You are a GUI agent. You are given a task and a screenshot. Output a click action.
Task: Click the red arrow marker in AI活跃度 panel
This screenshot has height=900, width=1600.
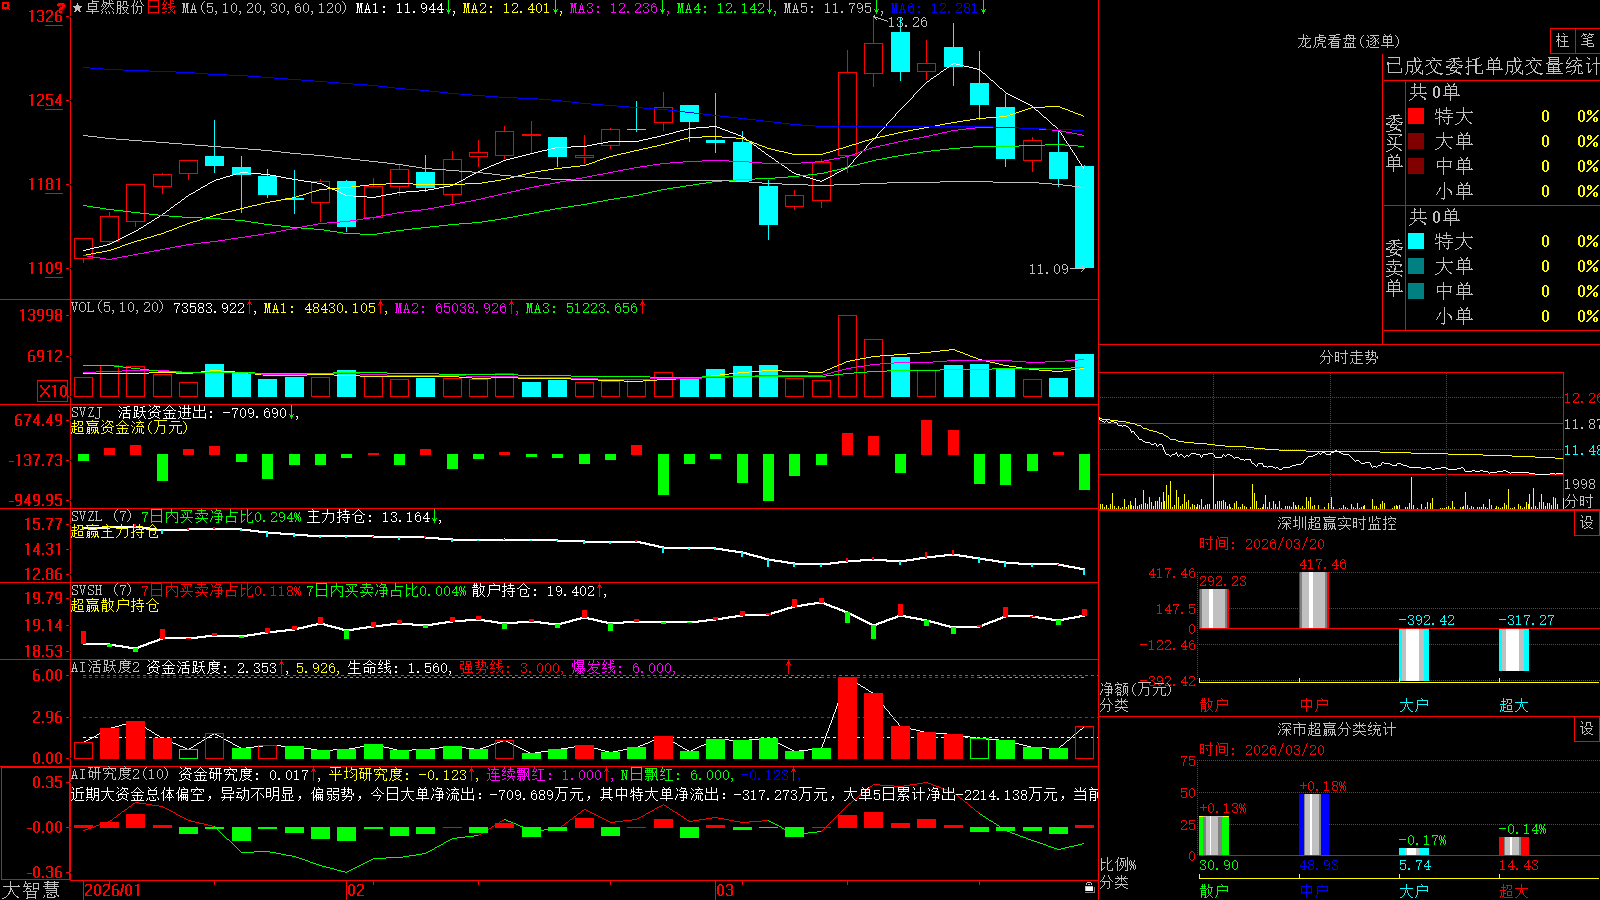point(789,666)
